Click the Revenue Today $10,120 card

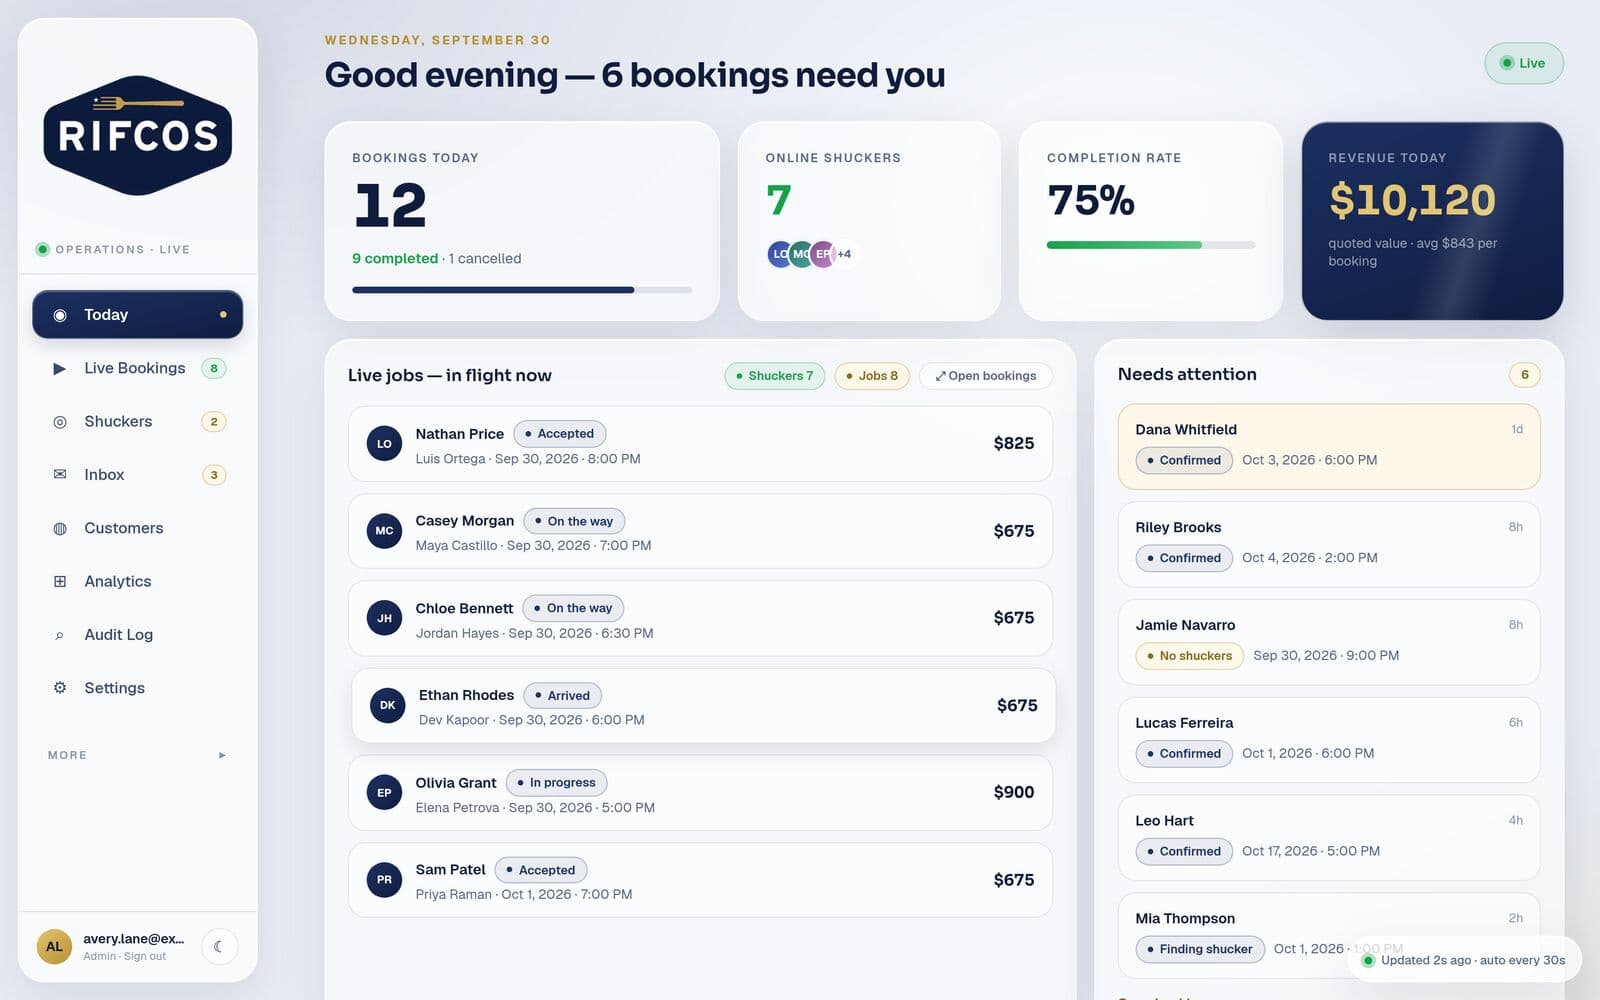(1432, 221)
